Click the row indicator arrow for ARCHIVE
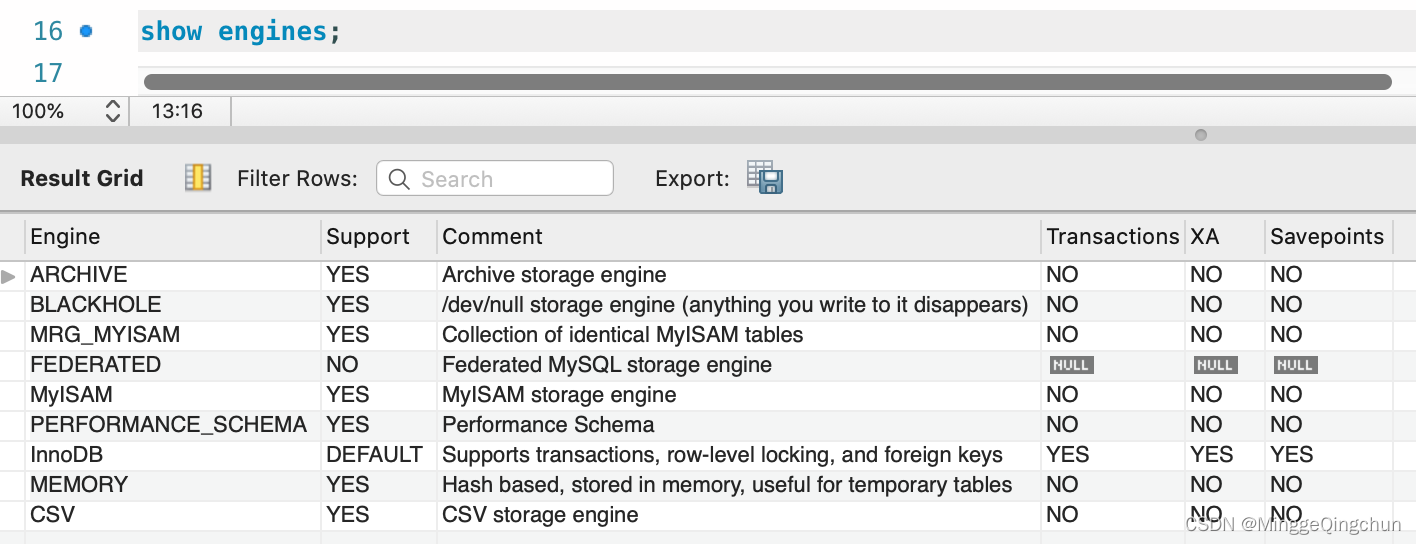 click(9, 275)
